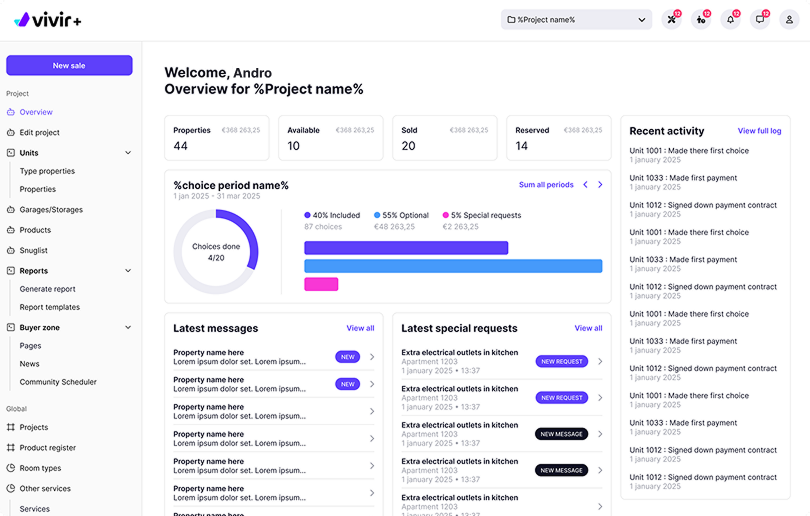This screenshot has height=516, width=810.
Task: Click Sum all periods link
Action: [x=546, y=185]
